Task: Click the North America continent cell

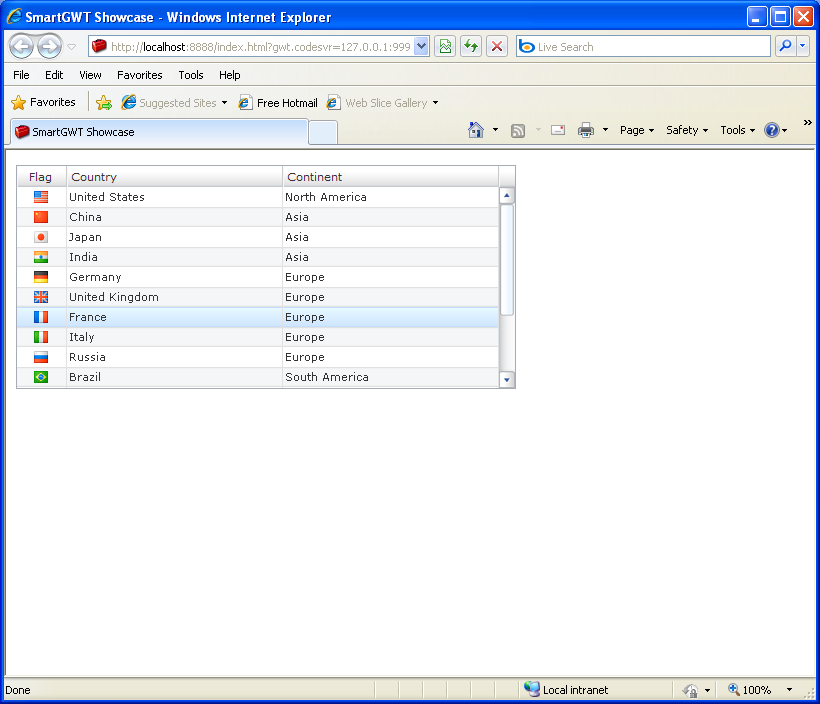Action: [390, 197]
